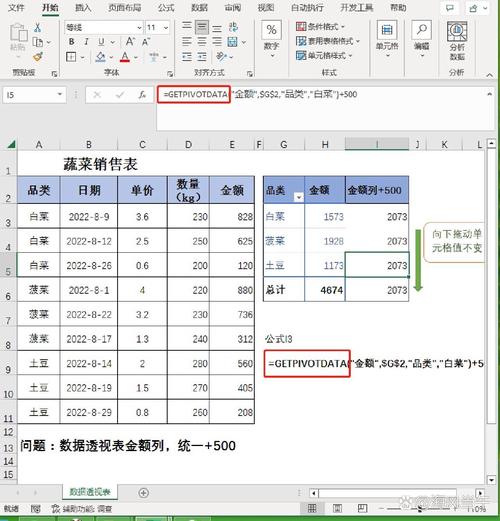Click the red font color swatch

click(125, 57)
